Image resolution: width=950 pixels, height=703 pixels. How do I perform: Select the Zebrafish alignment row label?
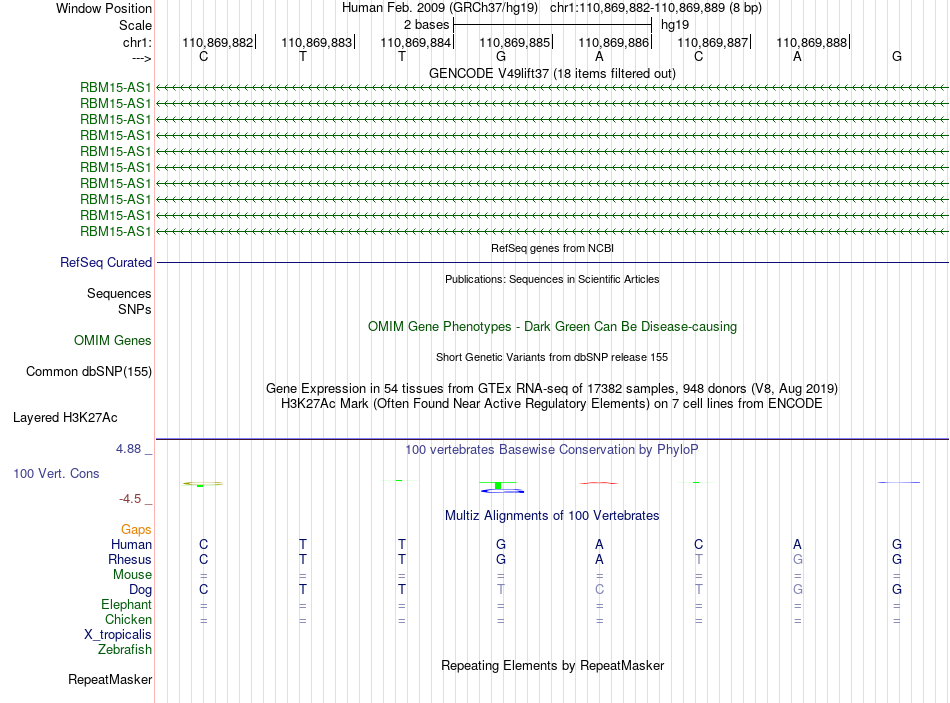click(125, 649)
